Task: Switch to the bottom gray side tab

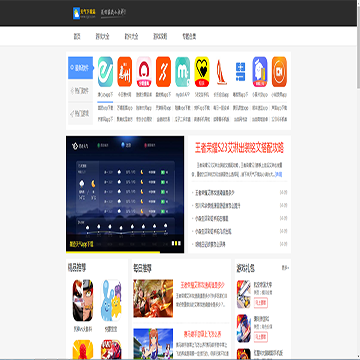Action: point(80,113)
